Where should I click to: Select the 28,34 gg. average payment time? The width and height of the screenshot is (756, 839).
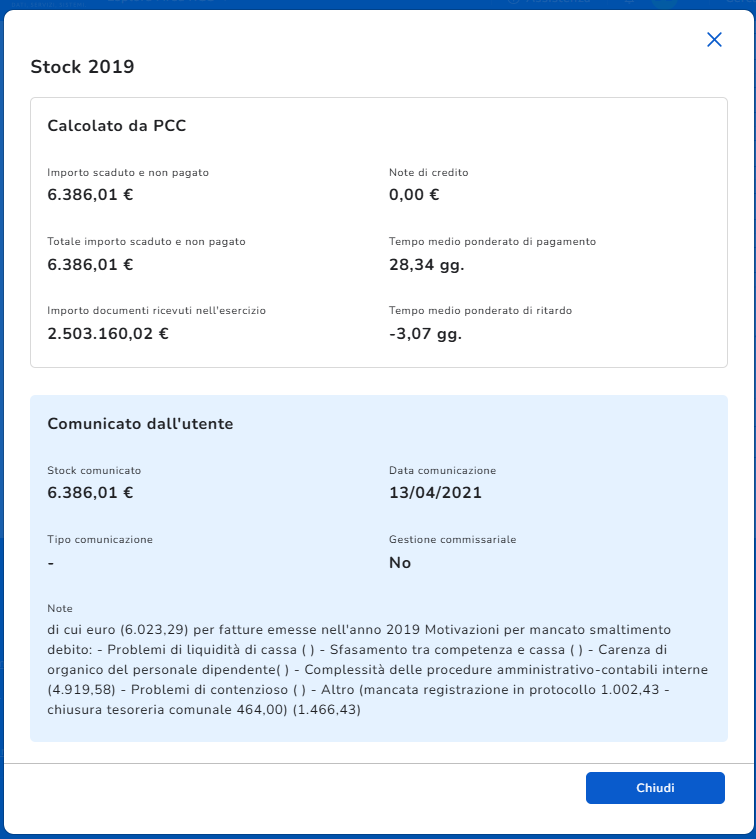click(x=427, y=264)
